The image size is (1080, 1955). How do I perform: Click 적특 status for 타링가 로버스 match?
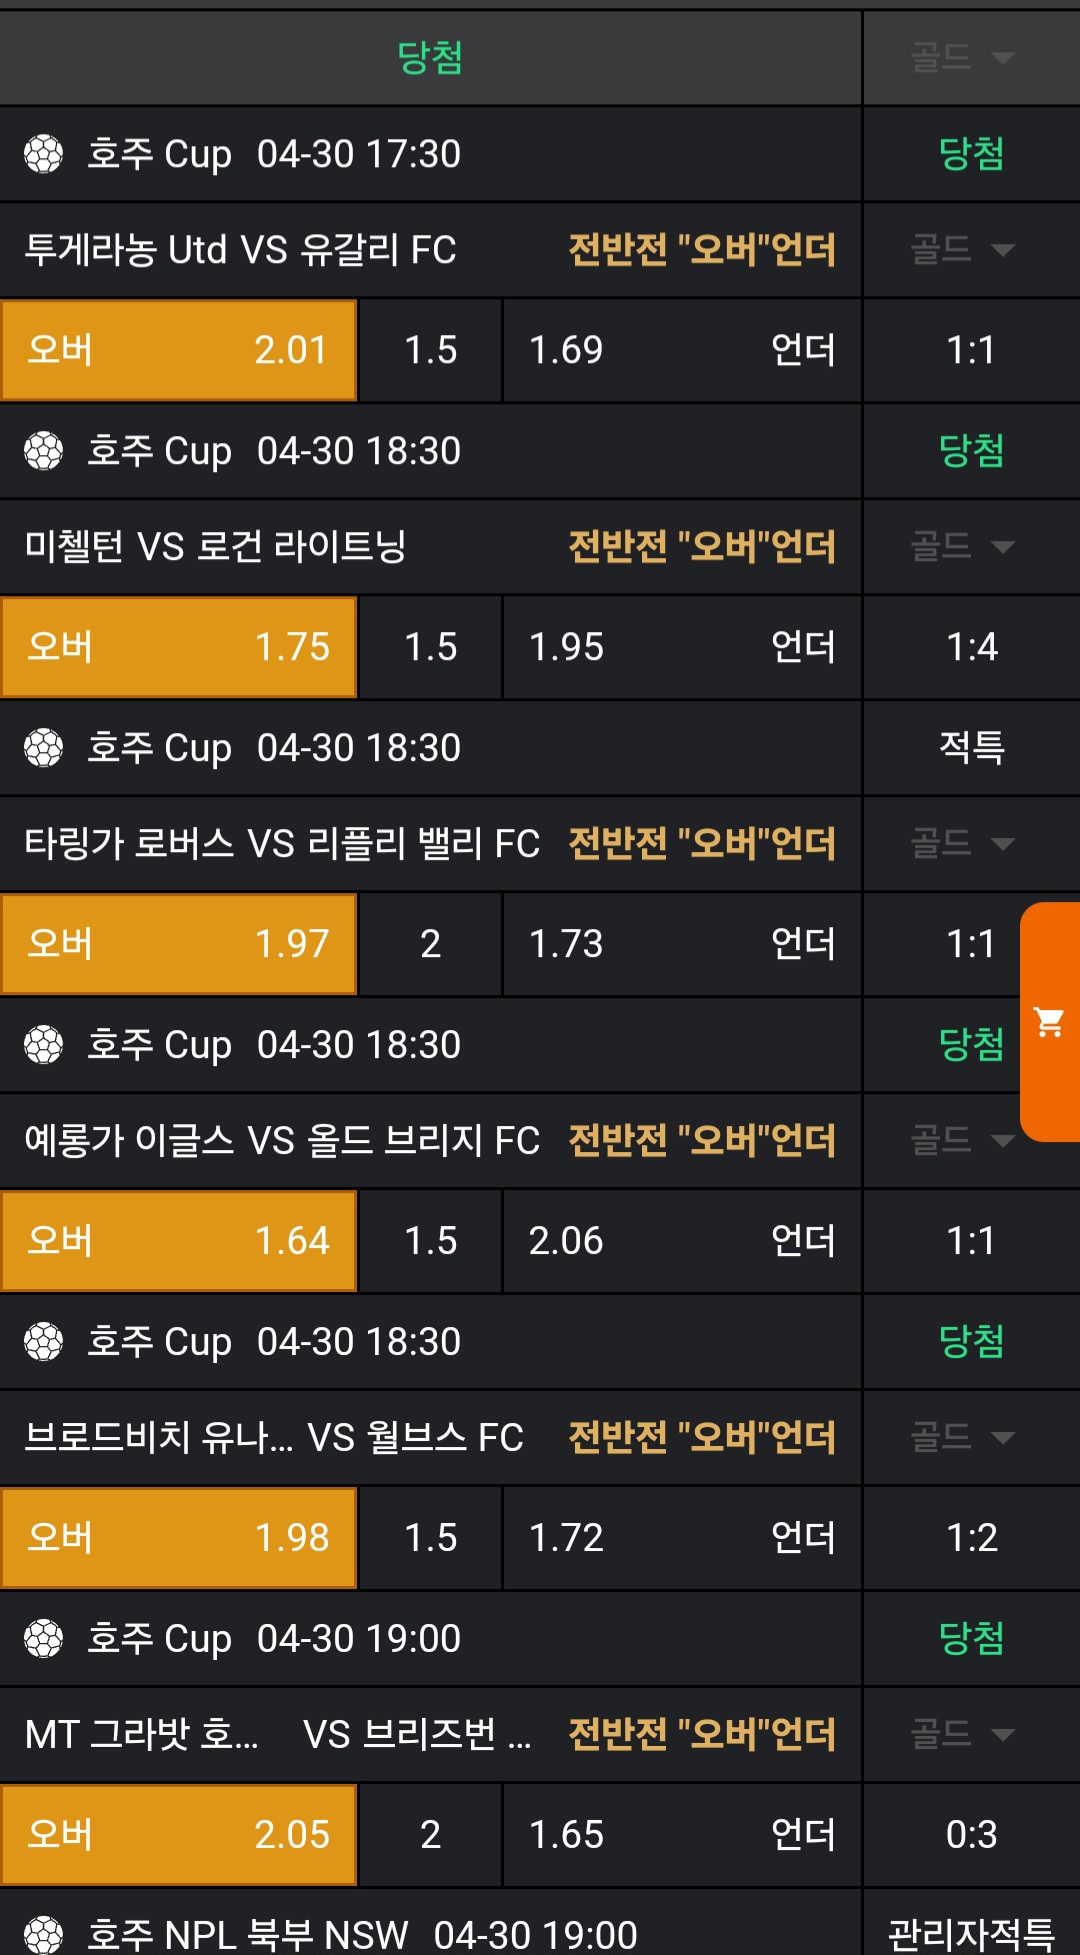tap(971, 747)
